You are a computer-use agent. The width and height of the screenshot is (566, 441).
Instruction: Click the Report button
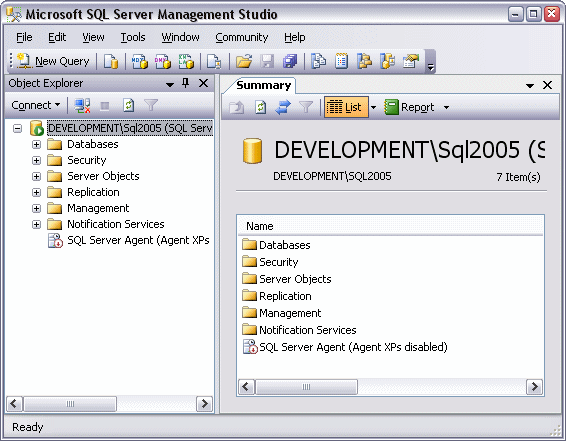pyautogui.click(x=409, y=107)
